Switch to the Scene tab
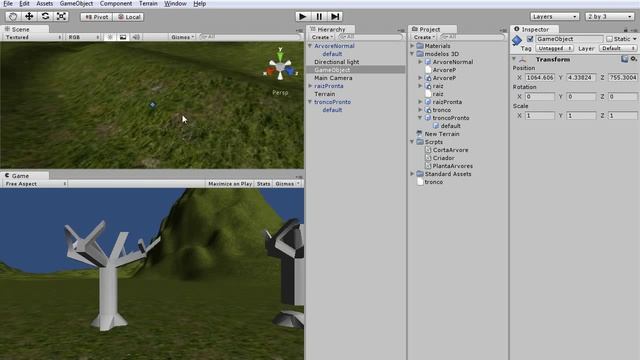Screen dimensions: 640x360 [24, 29]
